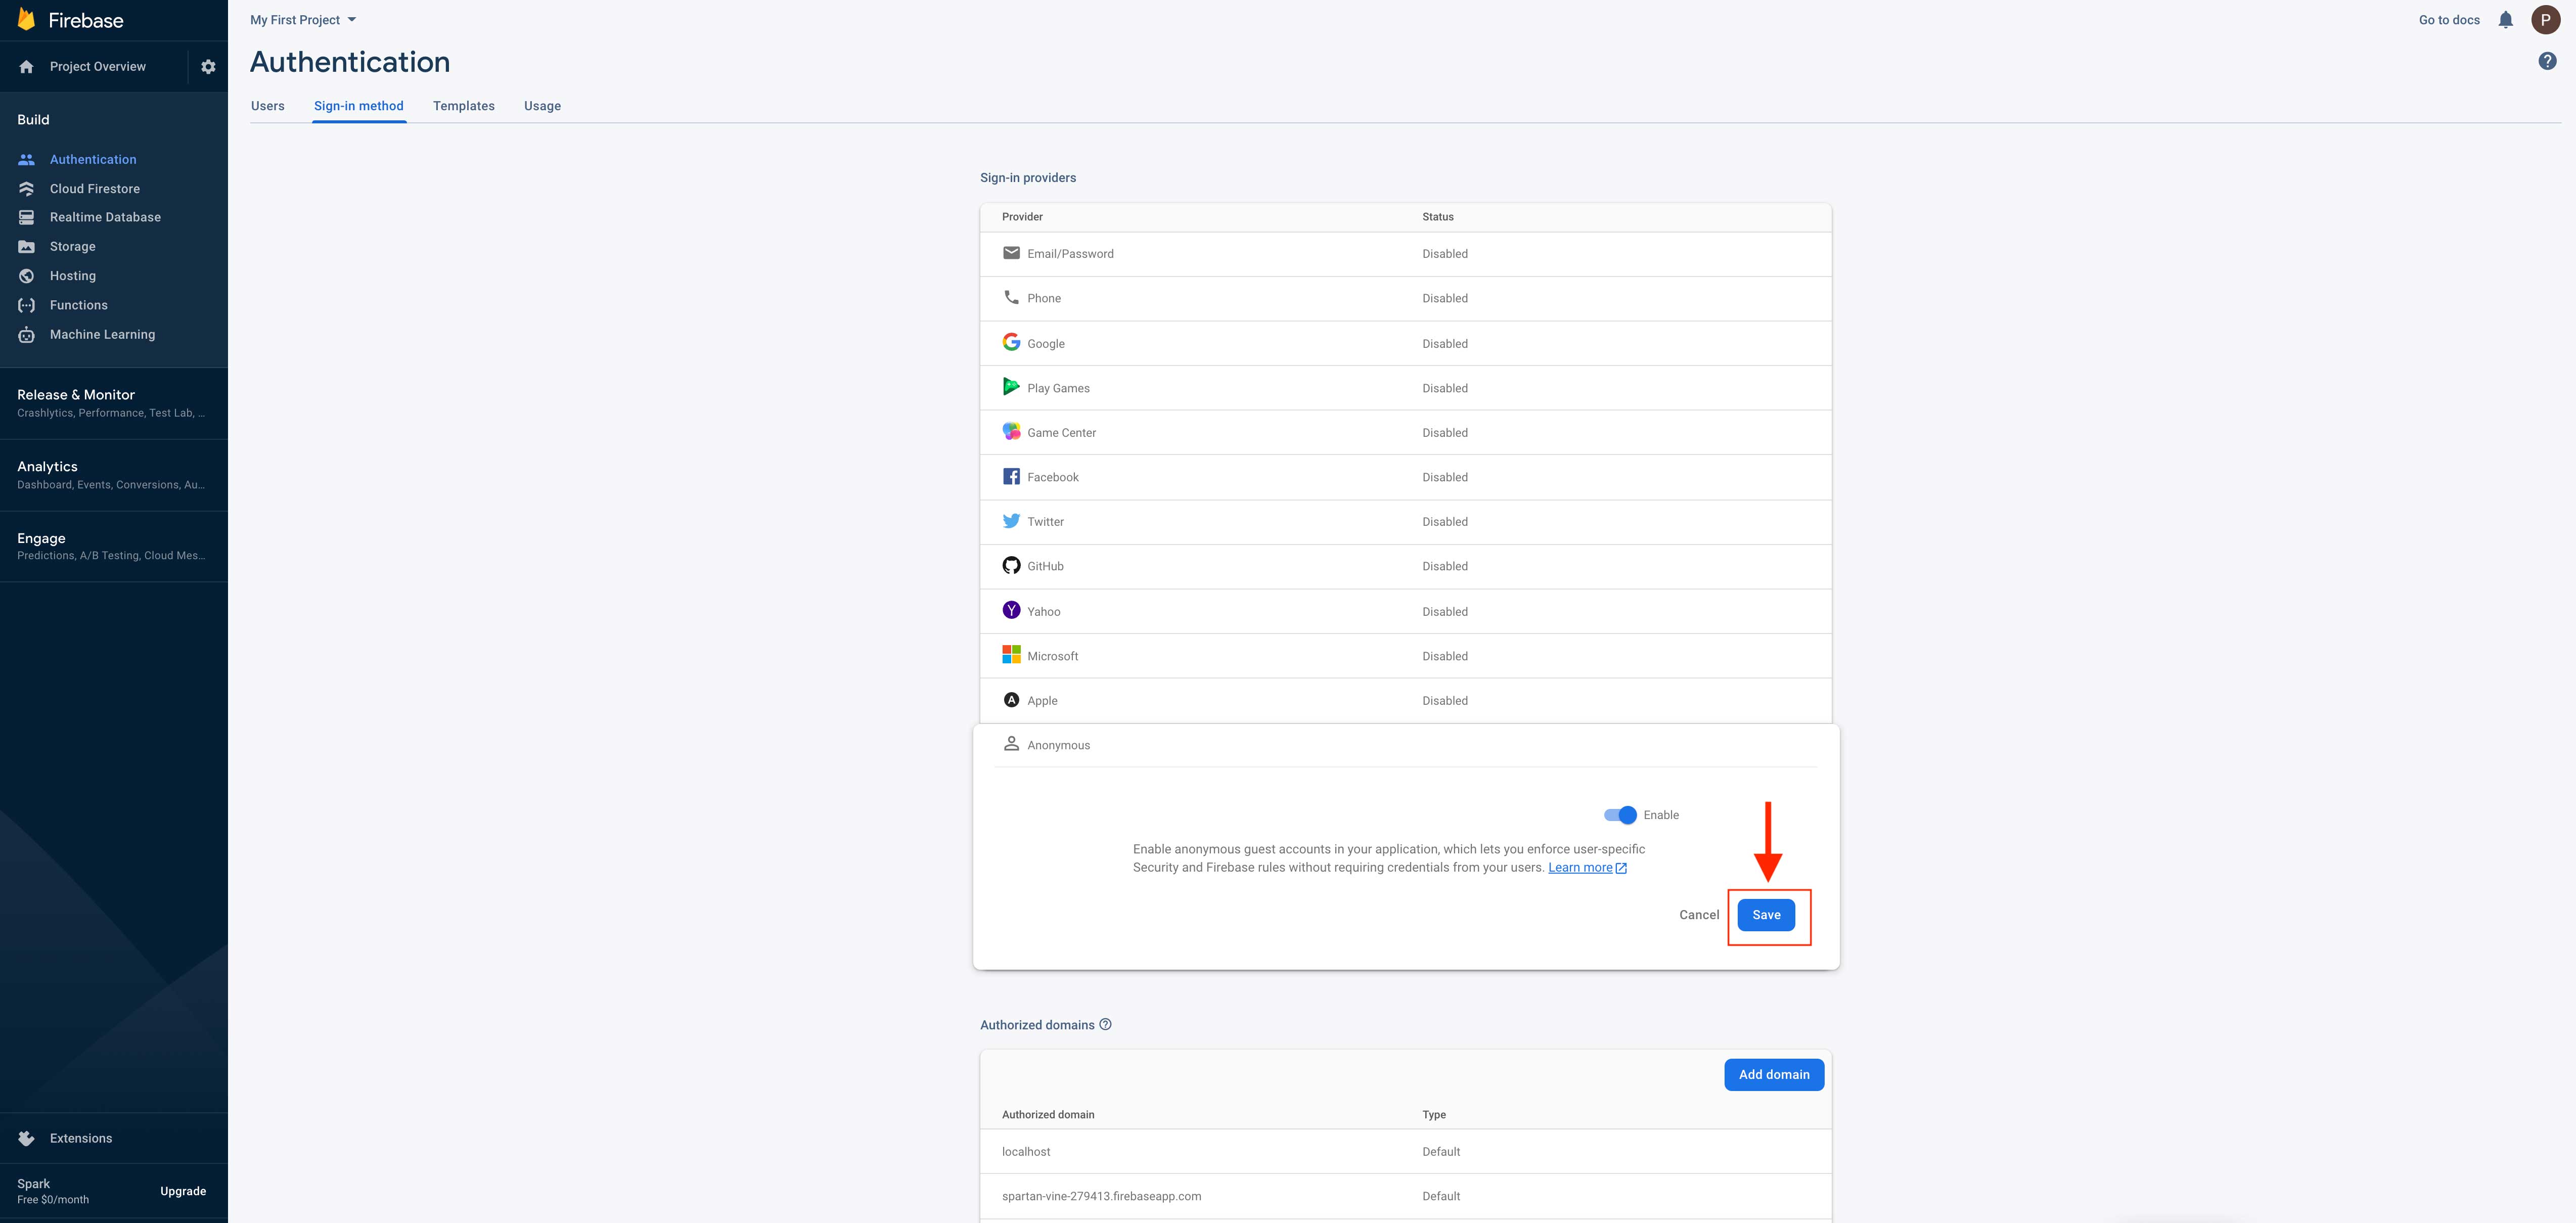The width and height of the screenshot is (2576, 1223).
Task: Toggle the Anonymous Enable switch
Action: [x=1620, y=815]
